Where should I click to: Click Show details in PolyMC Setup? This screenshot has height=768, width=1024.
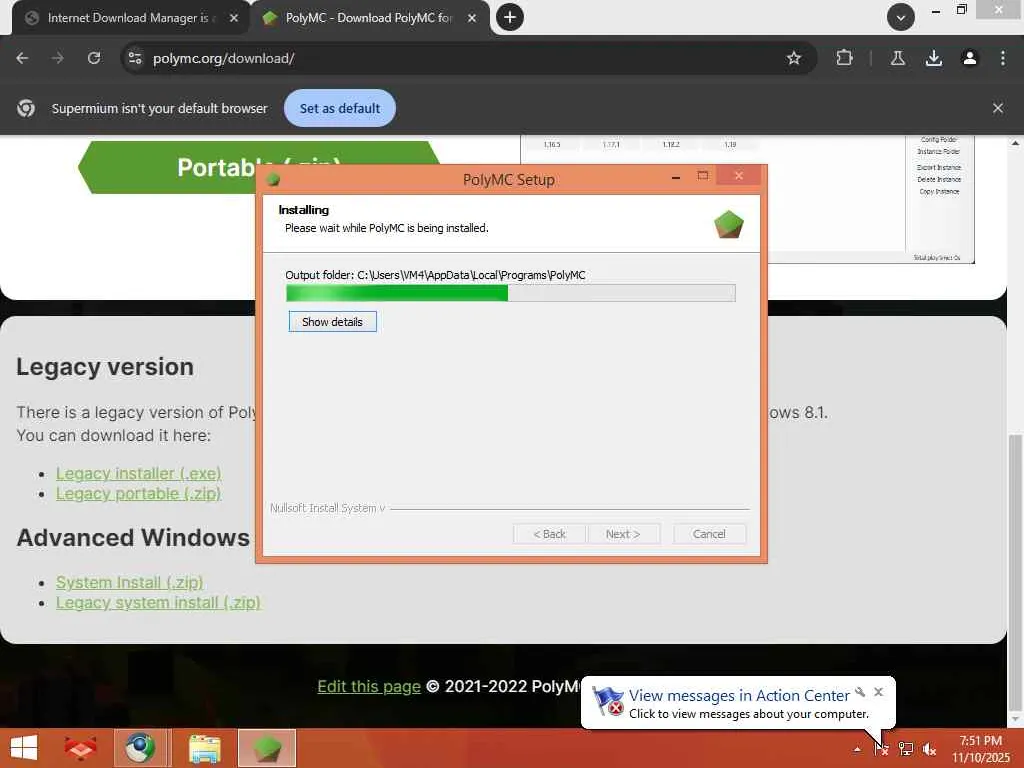pos(332,321)
